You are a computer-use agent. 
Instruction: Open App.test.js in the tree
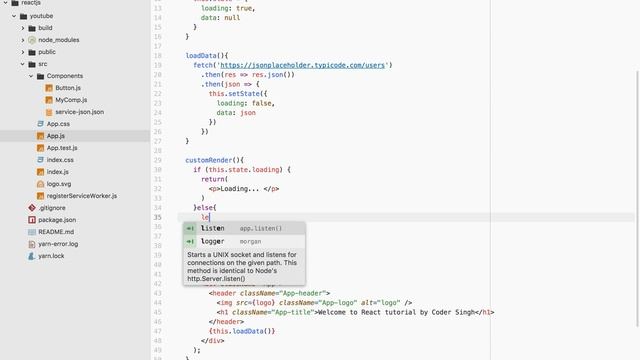coord(62,148)
